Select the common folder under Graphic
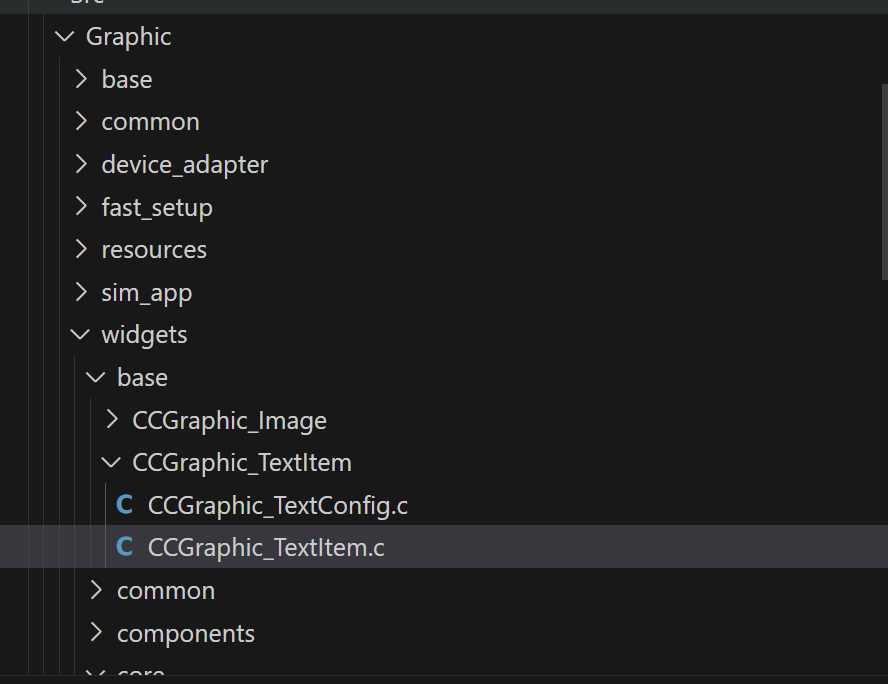This screenshot has width=888, height=684. [x=150, y=122]
